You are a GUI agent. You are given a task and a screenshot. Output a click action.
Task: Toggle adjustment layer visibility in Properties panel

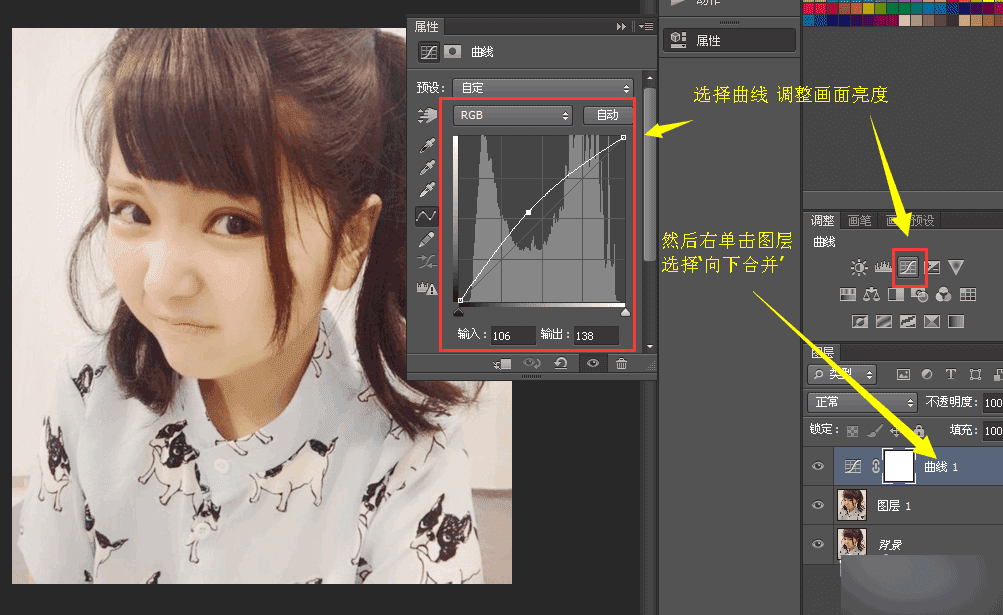point(593,363)
